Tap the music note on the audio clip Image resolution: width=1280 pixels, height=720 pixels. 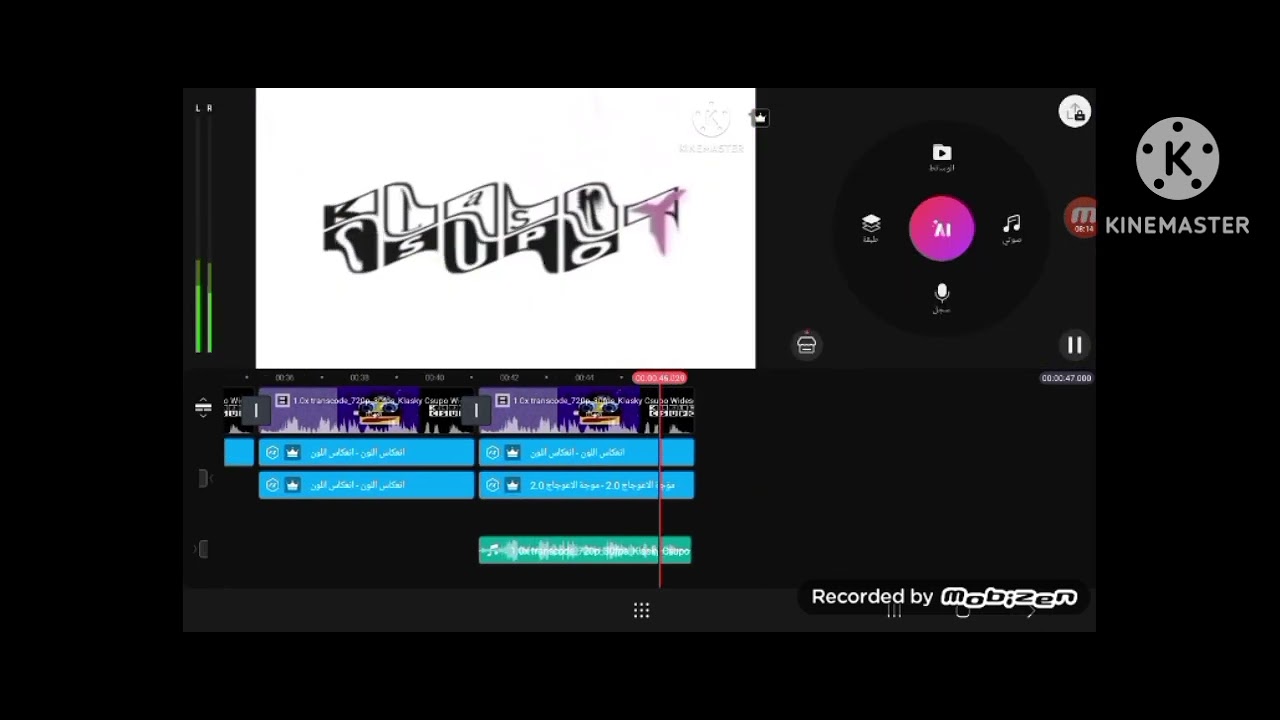click(x=493, y=550)
